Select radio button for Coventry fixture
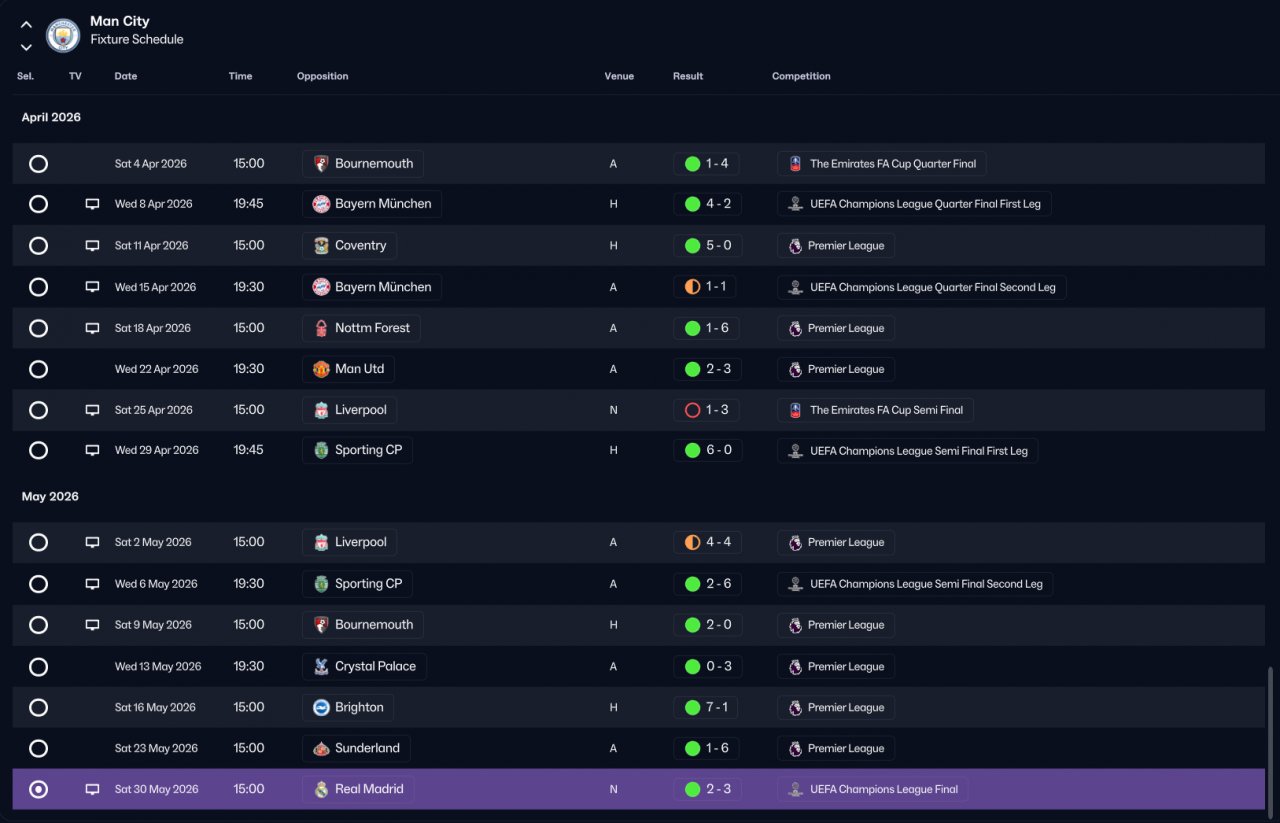This screenshot has width=1280, height=823. (38, 245)
